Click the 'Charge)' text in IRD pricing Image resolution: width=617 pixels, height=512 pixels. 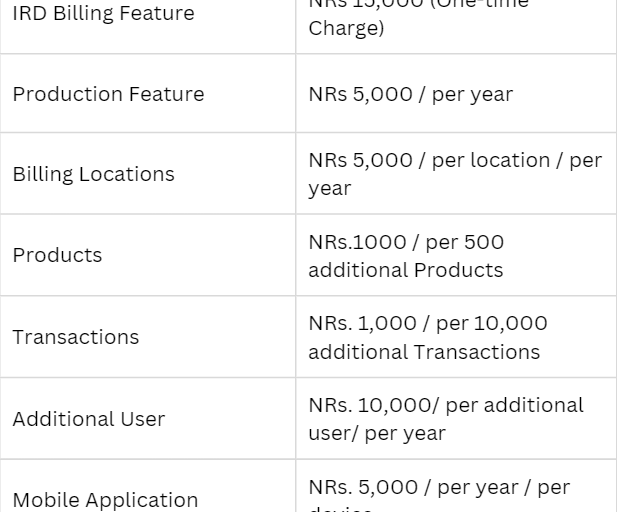pos(346,28)
